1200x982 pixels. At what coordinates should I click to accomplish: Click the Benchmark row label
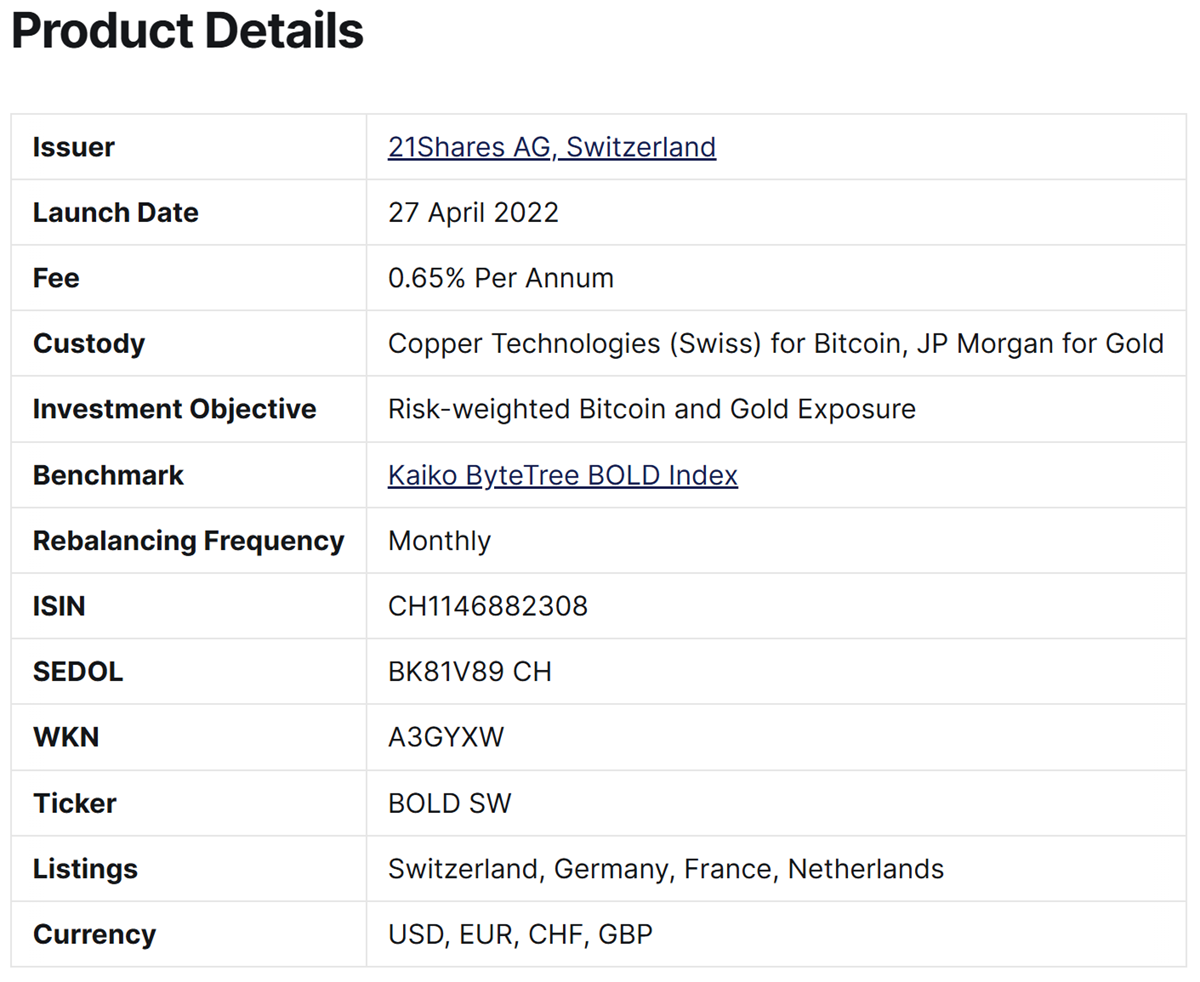(x=108, y=475)
